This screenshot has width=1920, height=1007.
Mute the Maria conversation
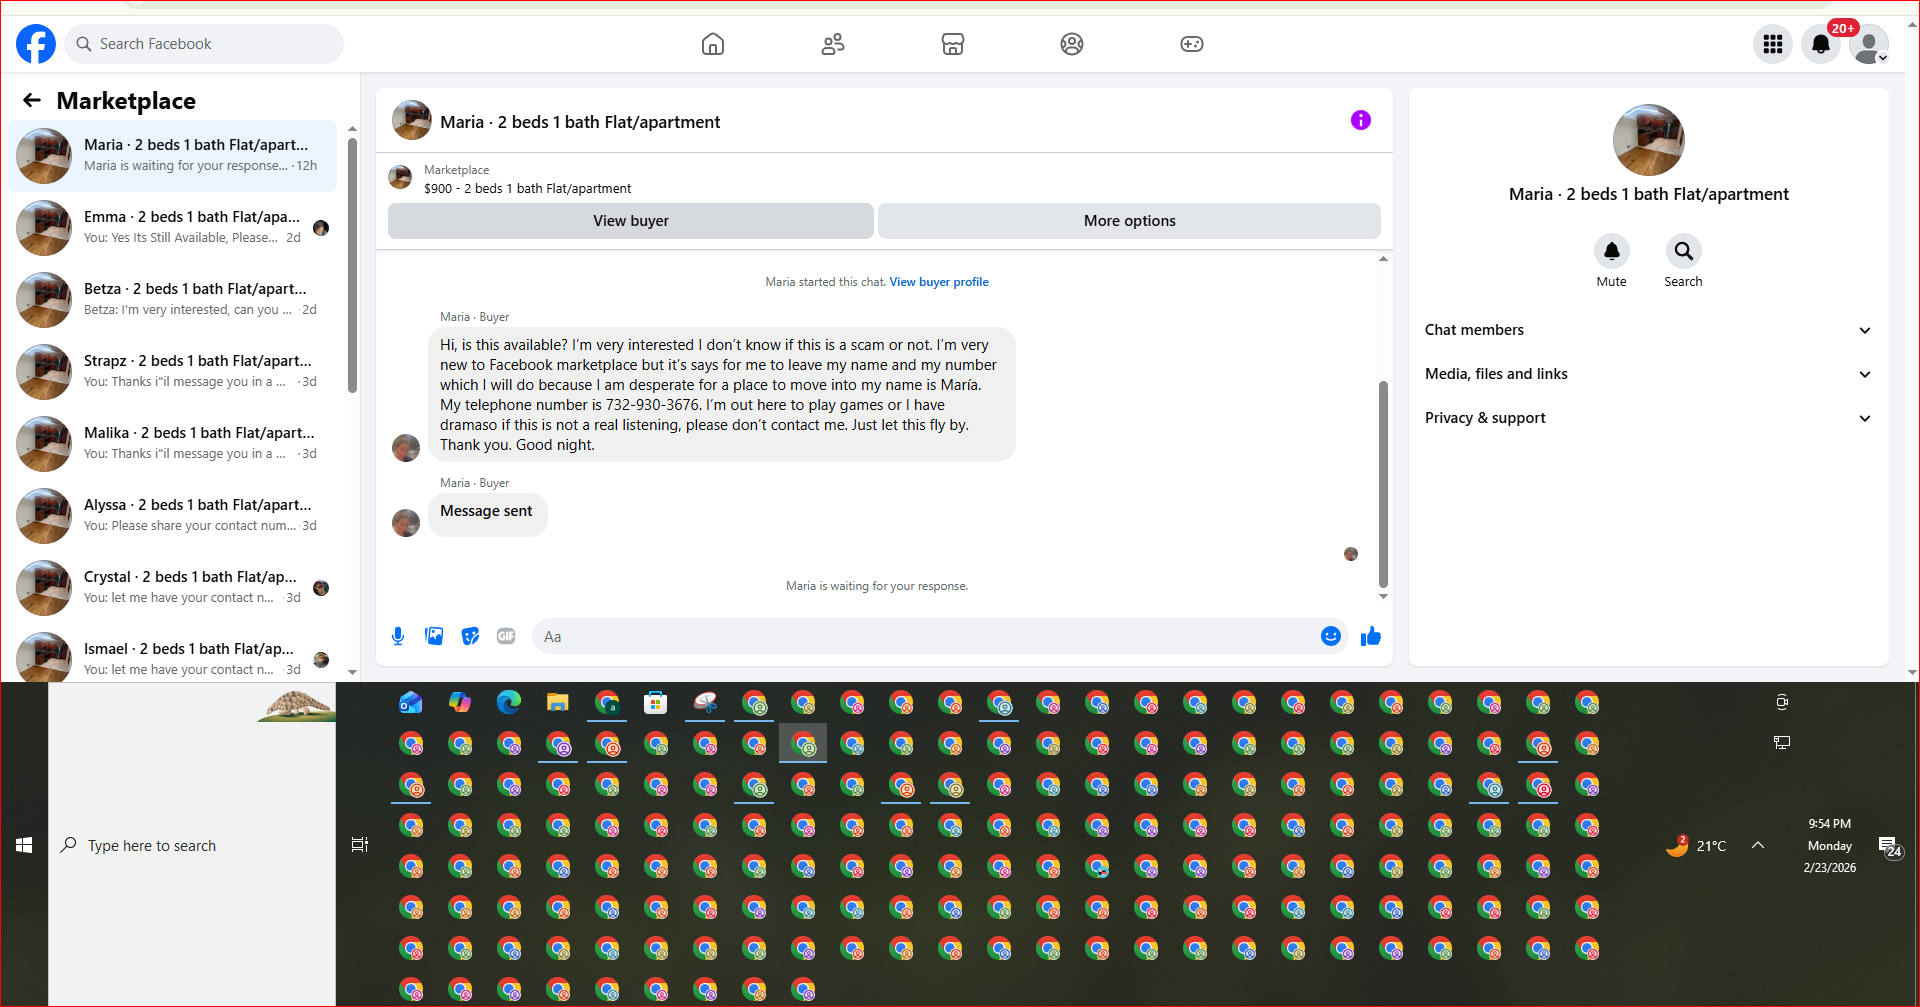(x=1612, y=251)
